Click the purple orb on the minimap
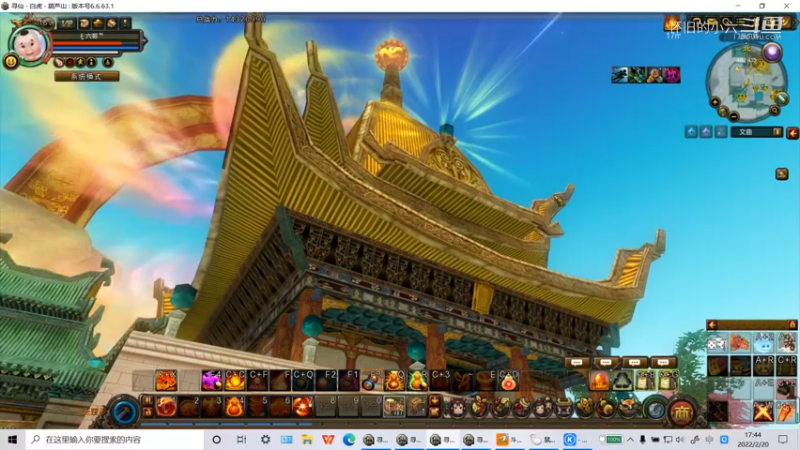Screen dimensions: 800x450 pos(772,53)
